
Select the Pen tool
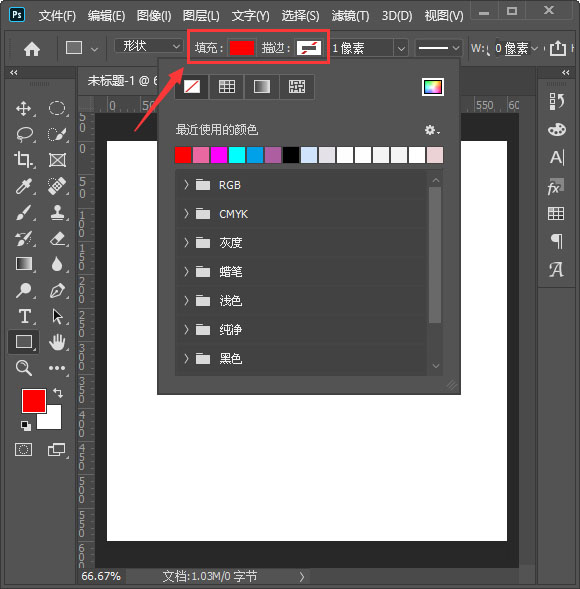pos(57,290)
